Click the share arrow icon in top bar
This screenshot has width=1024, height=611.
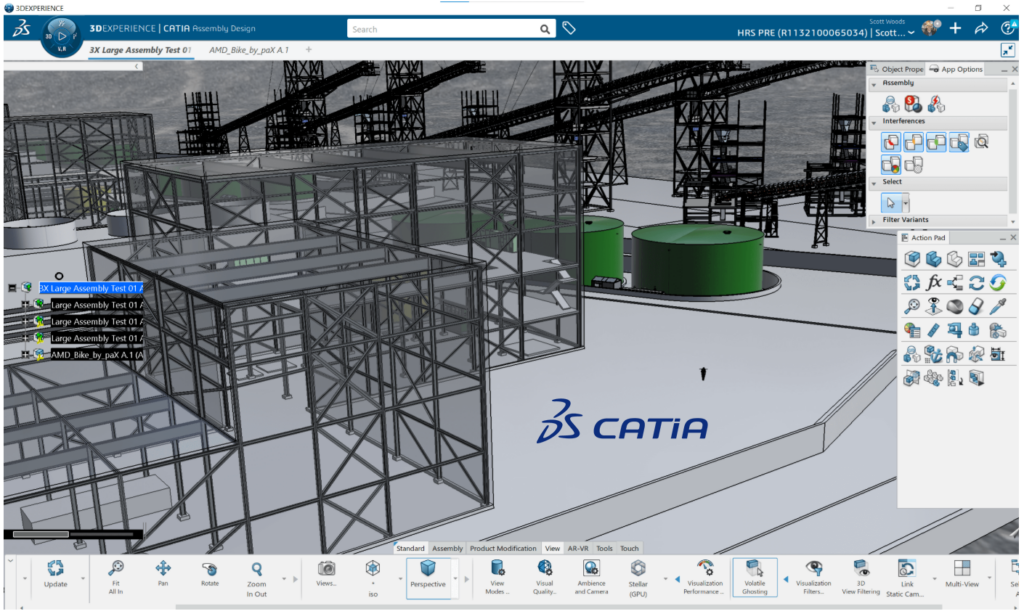(x=981, y=28)
